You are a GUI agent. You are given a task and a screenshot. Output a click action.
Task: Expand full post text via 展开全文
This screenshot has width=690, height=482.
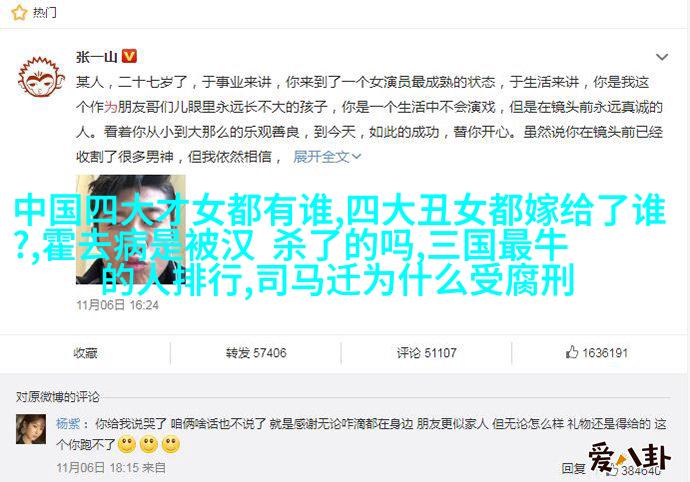(x=327, y=156)
